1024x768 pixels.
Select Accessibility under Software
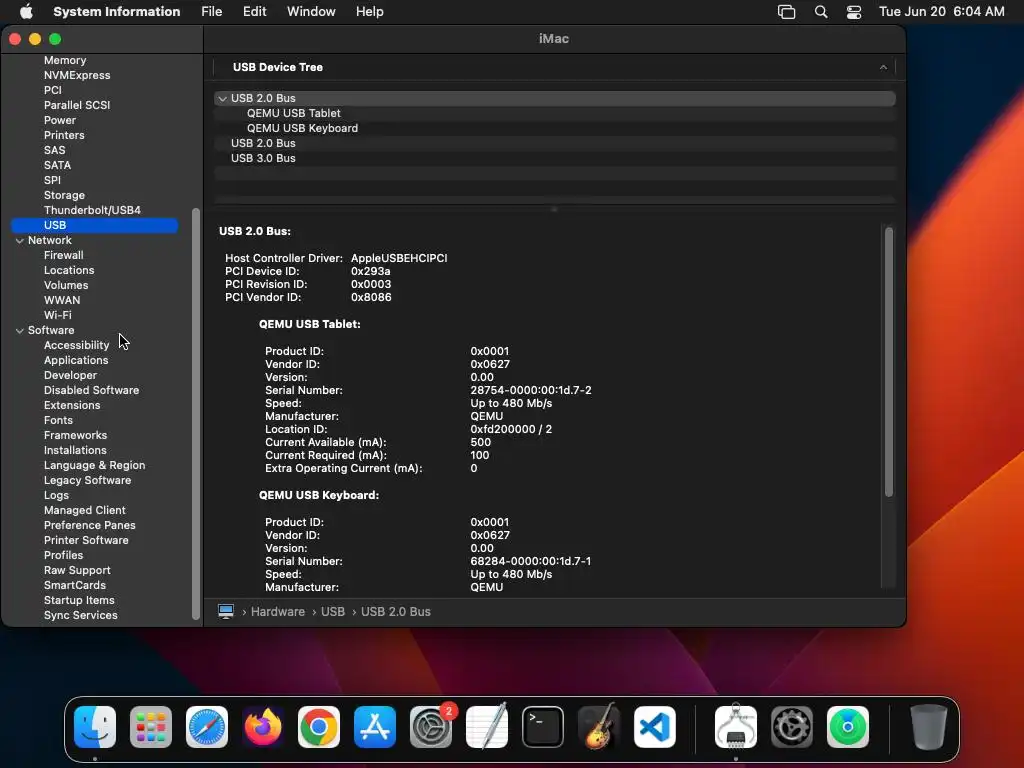[x=76, y=345]
